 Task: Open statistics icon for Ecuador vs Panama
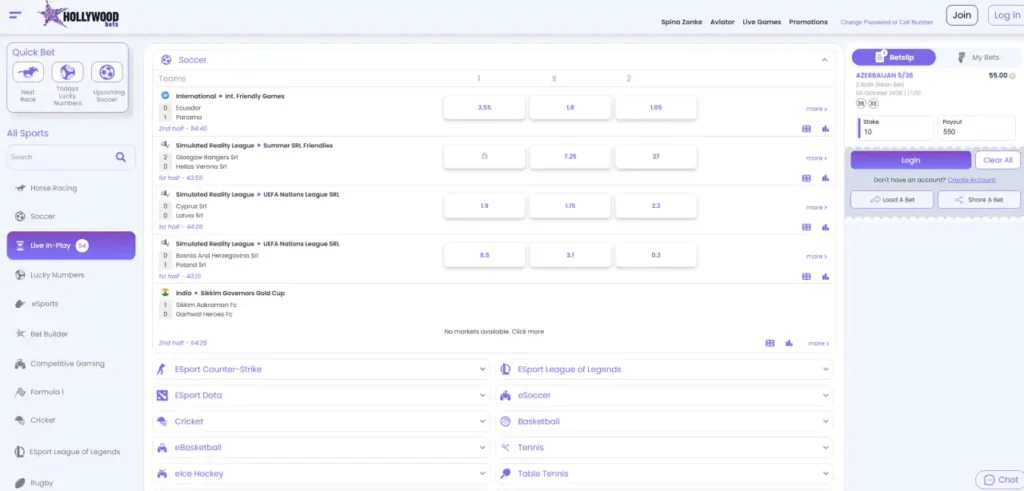825,129
